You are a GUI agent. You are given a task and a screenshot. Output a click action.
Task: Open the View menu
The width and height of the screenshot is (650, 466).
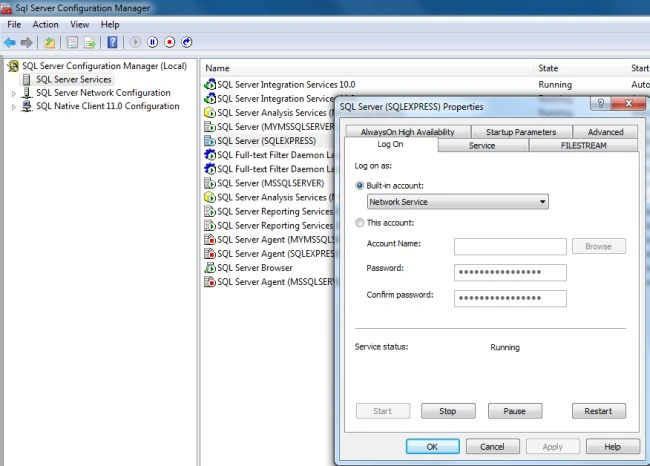80,24
